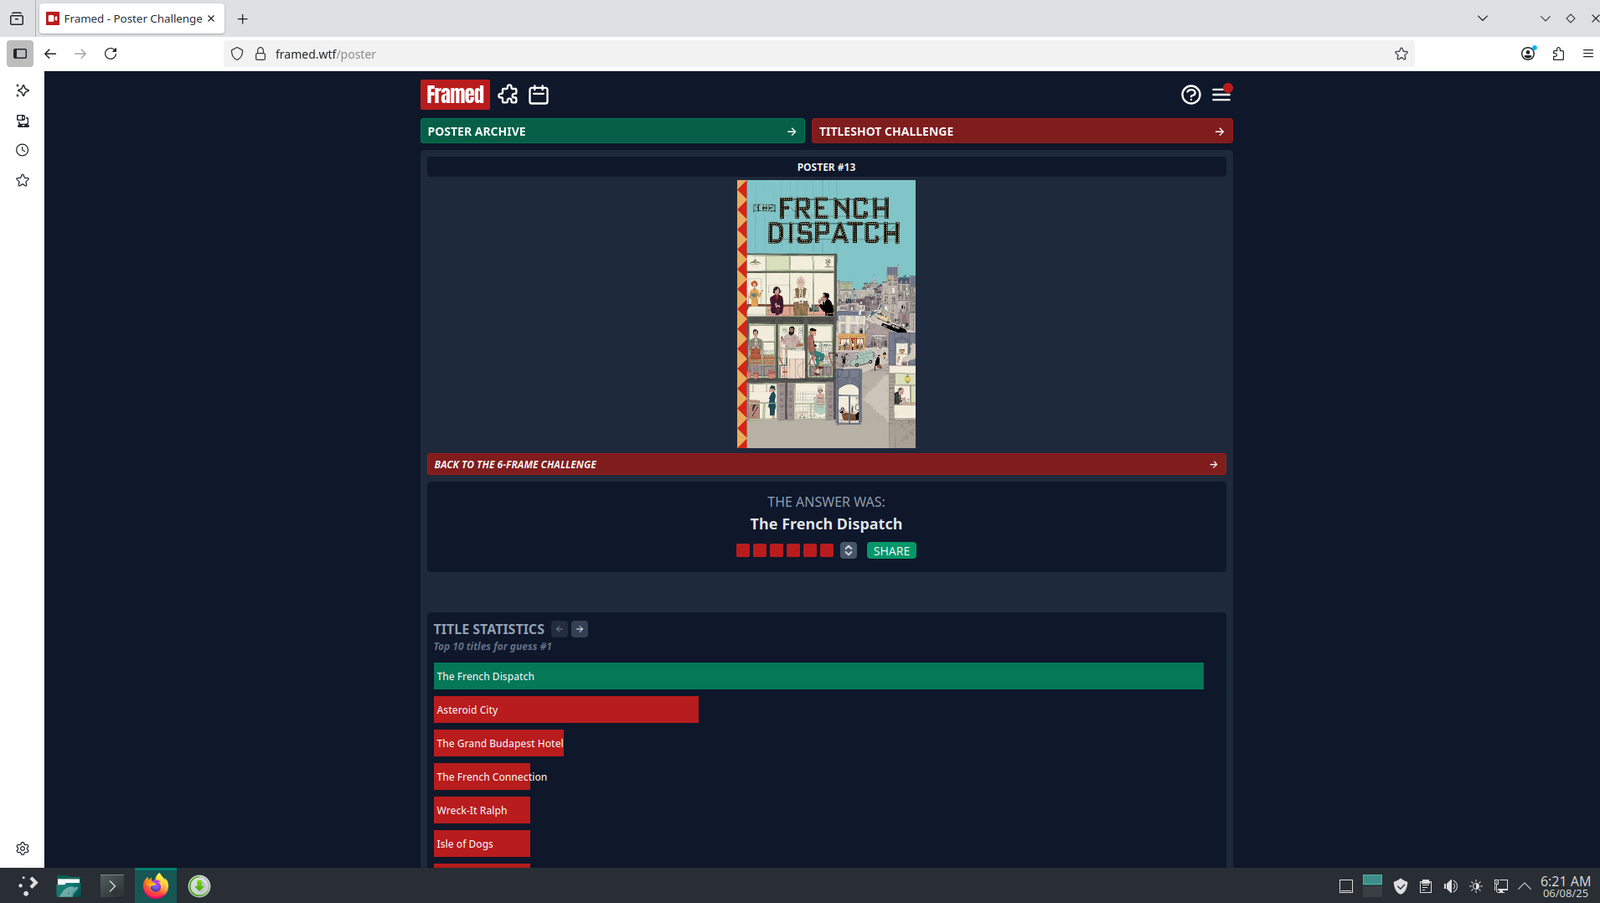Open the help question mark icon
This screenshot has width=1600, height=903.
[1190, 94]
